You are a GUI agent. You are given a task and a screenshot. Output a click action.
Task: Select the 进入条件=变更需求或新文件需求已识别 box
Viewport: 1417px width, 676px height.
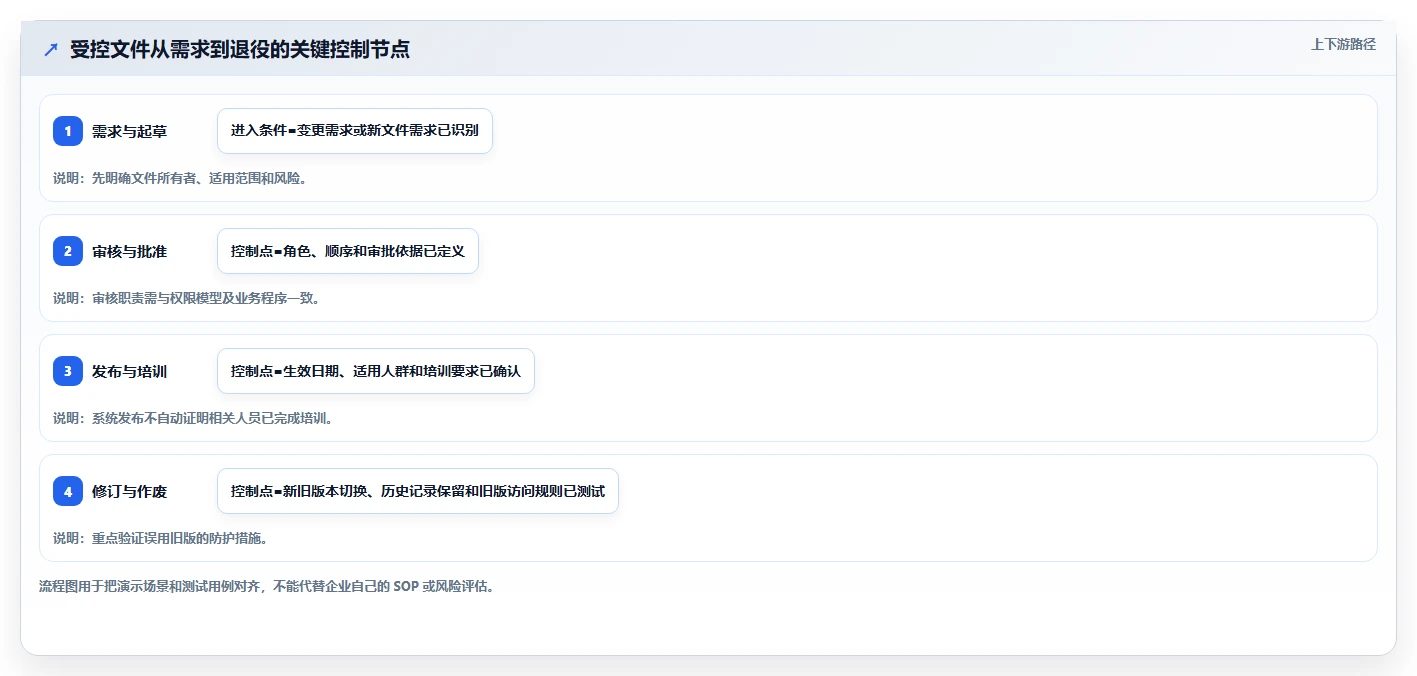[355, 131]
